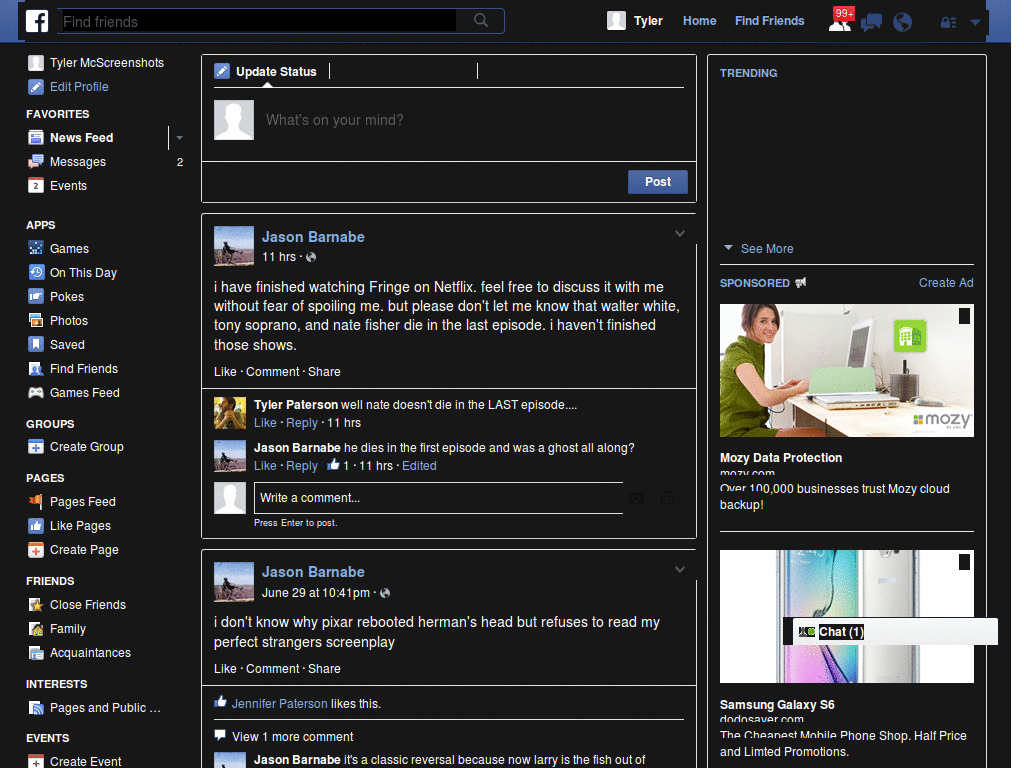Click the Find friends search field
The height and width of the screenshot is (768, 1024).
(x=257, y=21)
